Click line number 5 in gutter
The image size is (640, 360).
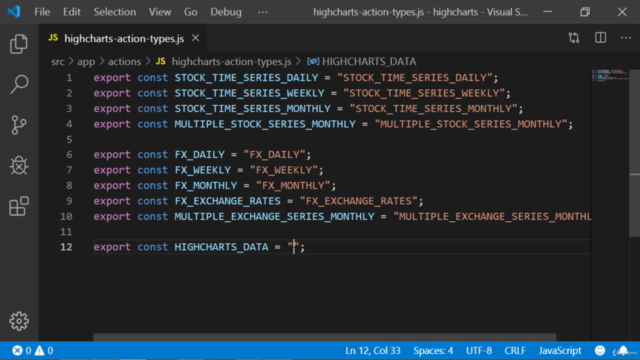point(69,140)
